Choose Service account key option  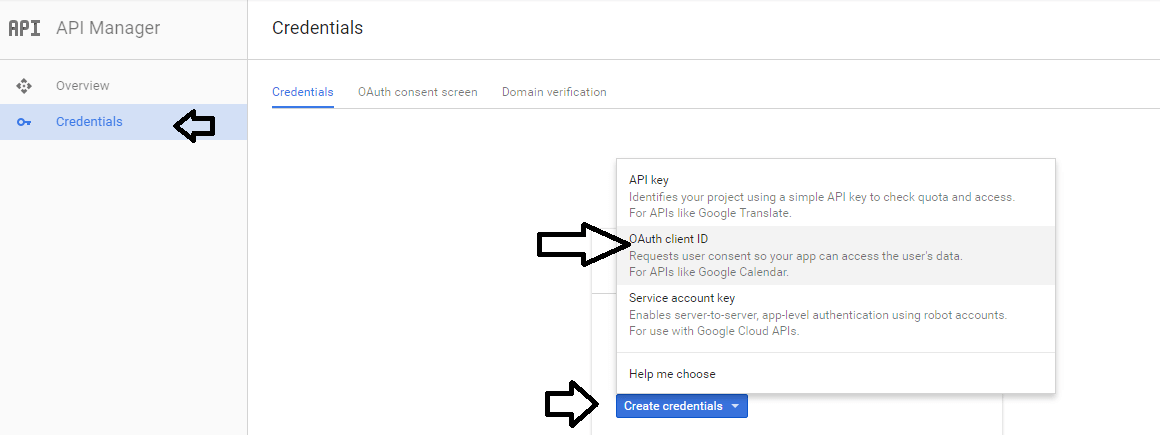coord(835,314)
